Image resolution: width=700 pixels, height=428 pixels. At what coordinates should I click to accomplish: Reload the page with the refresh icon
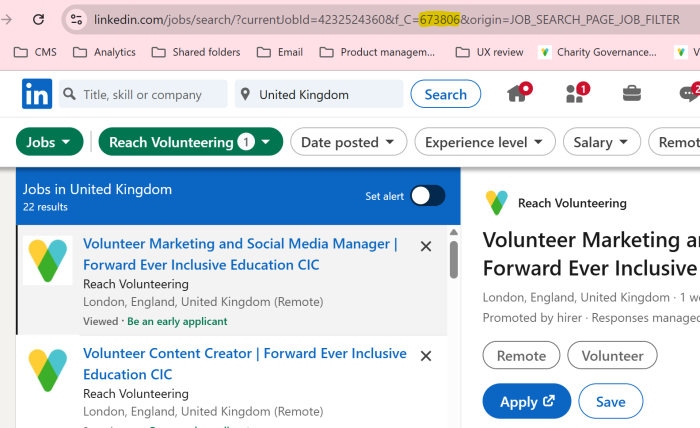(38, 20)
